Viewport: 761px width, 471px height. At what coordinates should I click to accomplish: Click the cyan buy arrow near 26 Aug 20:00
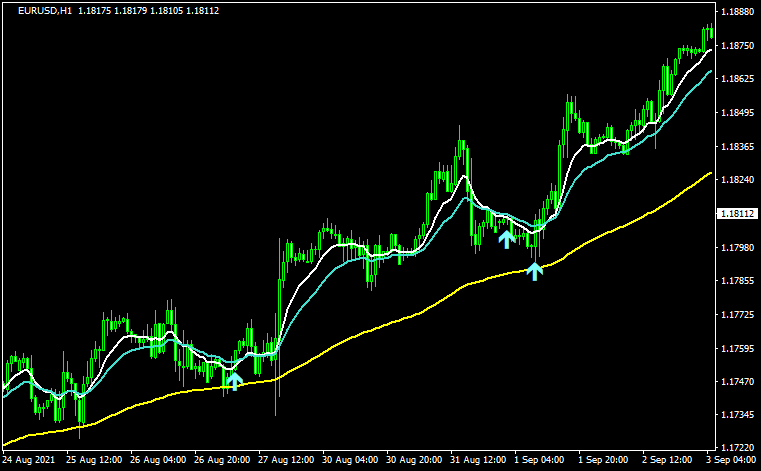(234, 380)
